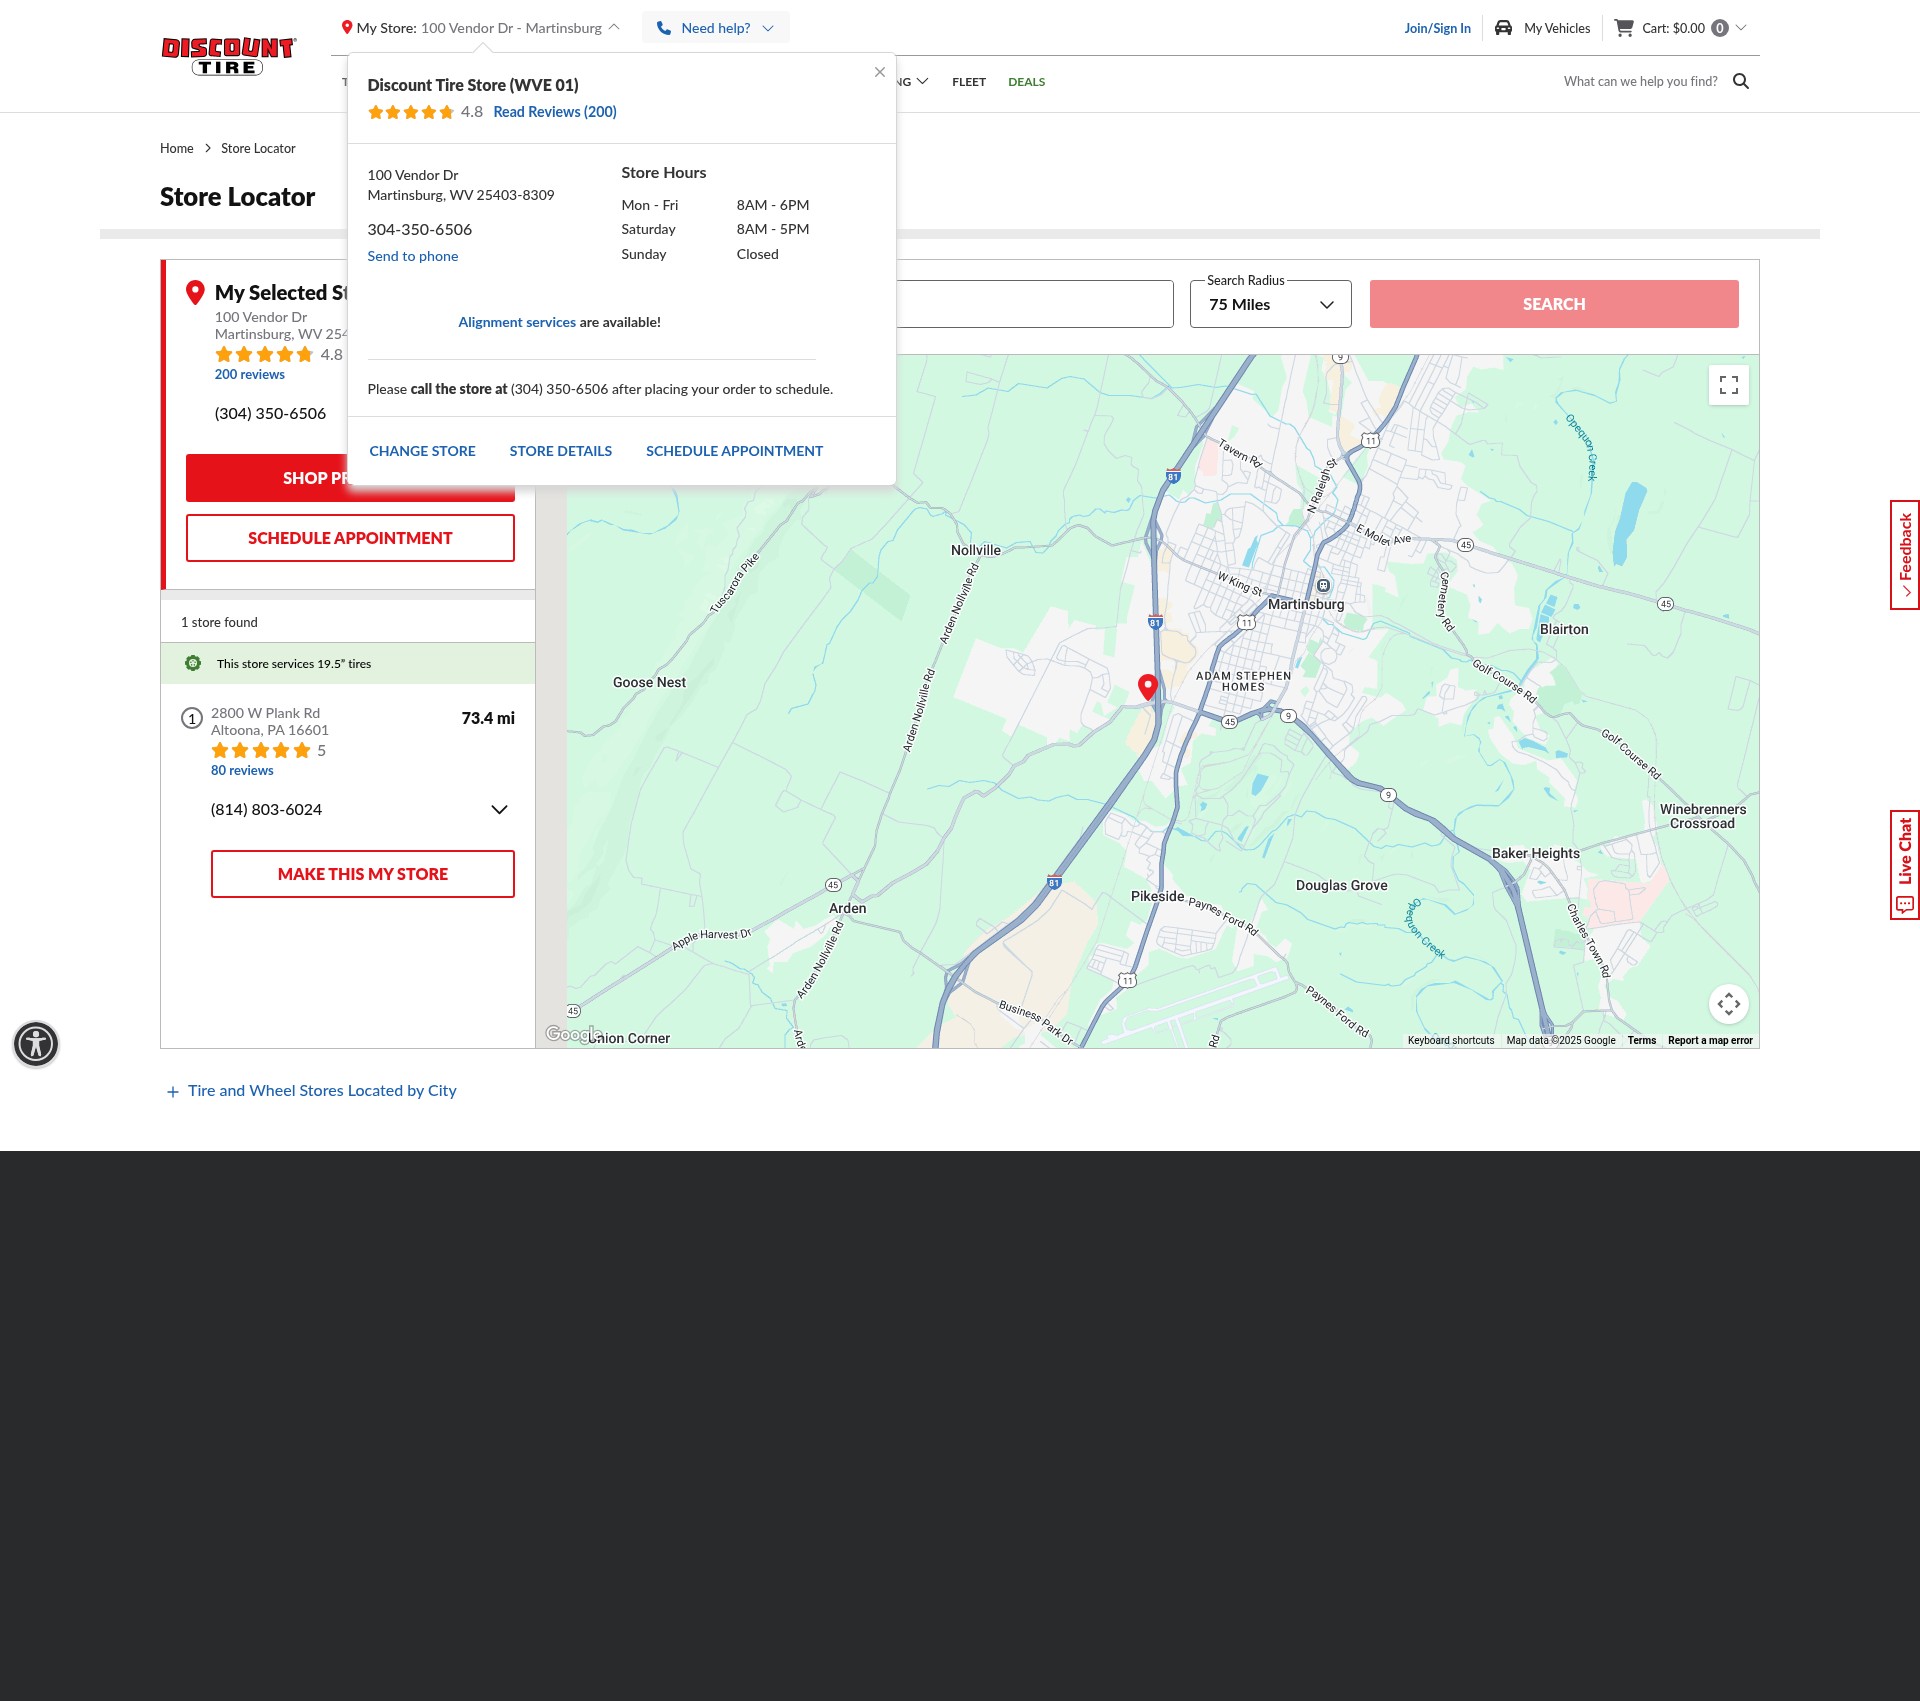Click map Terms link
The width and height of the screenshot is (1920, 1701).
coord(1641,1040)
